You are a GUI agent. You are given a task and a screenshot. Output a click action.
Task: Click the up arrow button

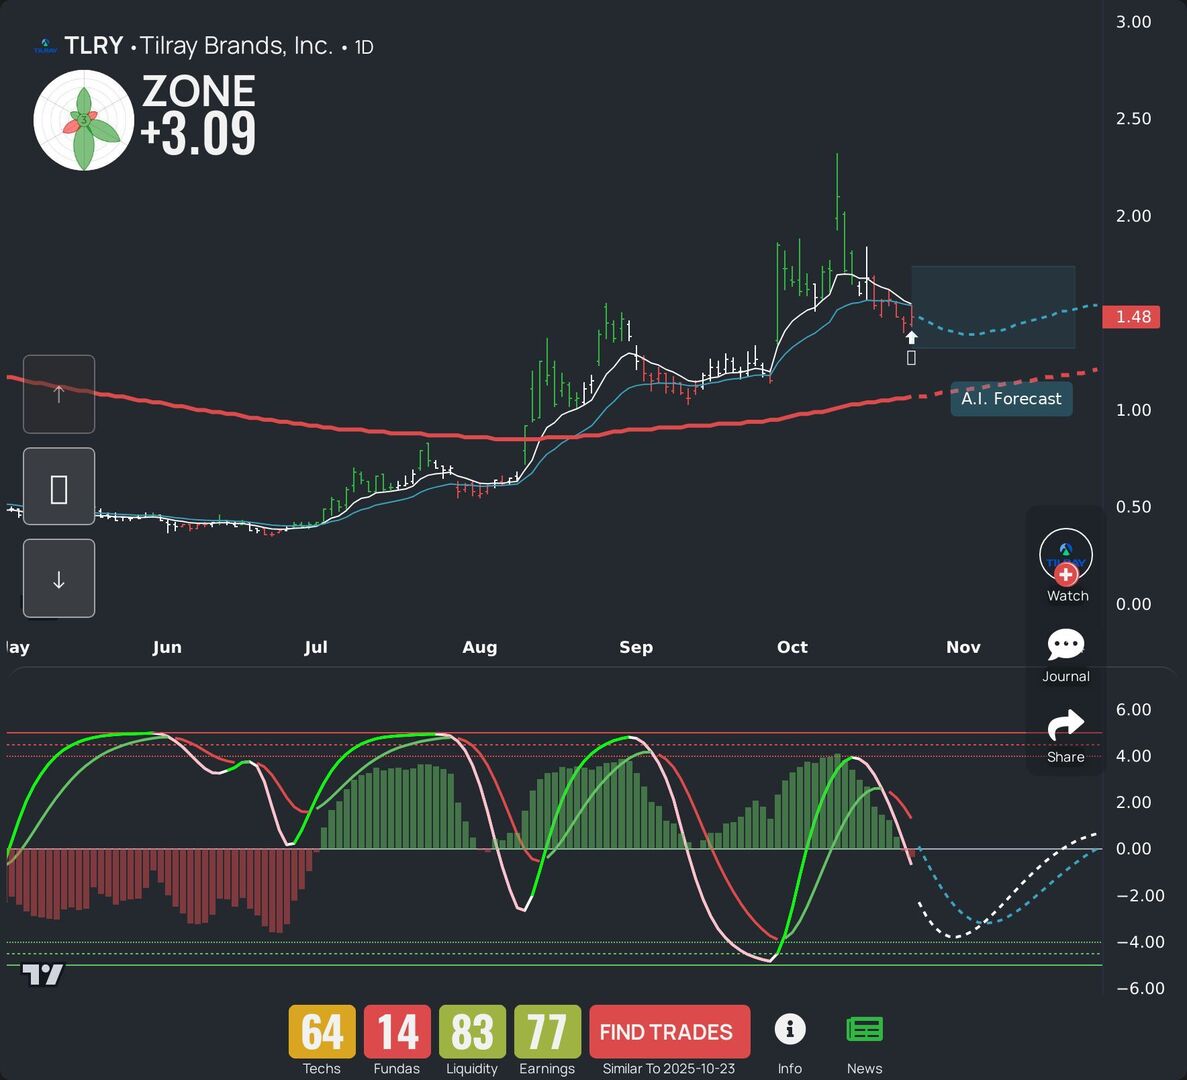[59, 394]
